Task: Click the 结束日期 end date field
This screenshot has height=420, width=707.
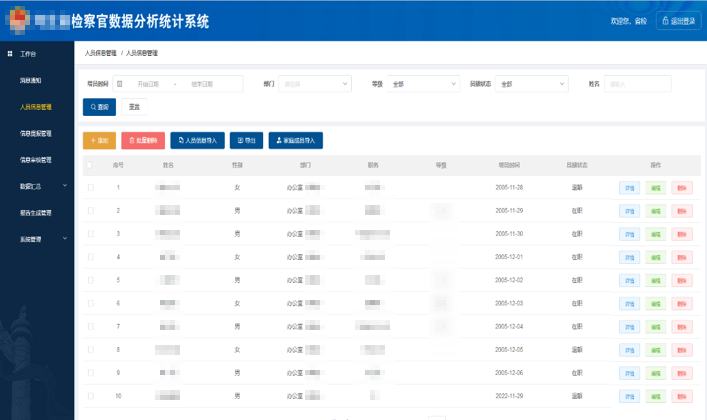Action: (x=202, y=84)
